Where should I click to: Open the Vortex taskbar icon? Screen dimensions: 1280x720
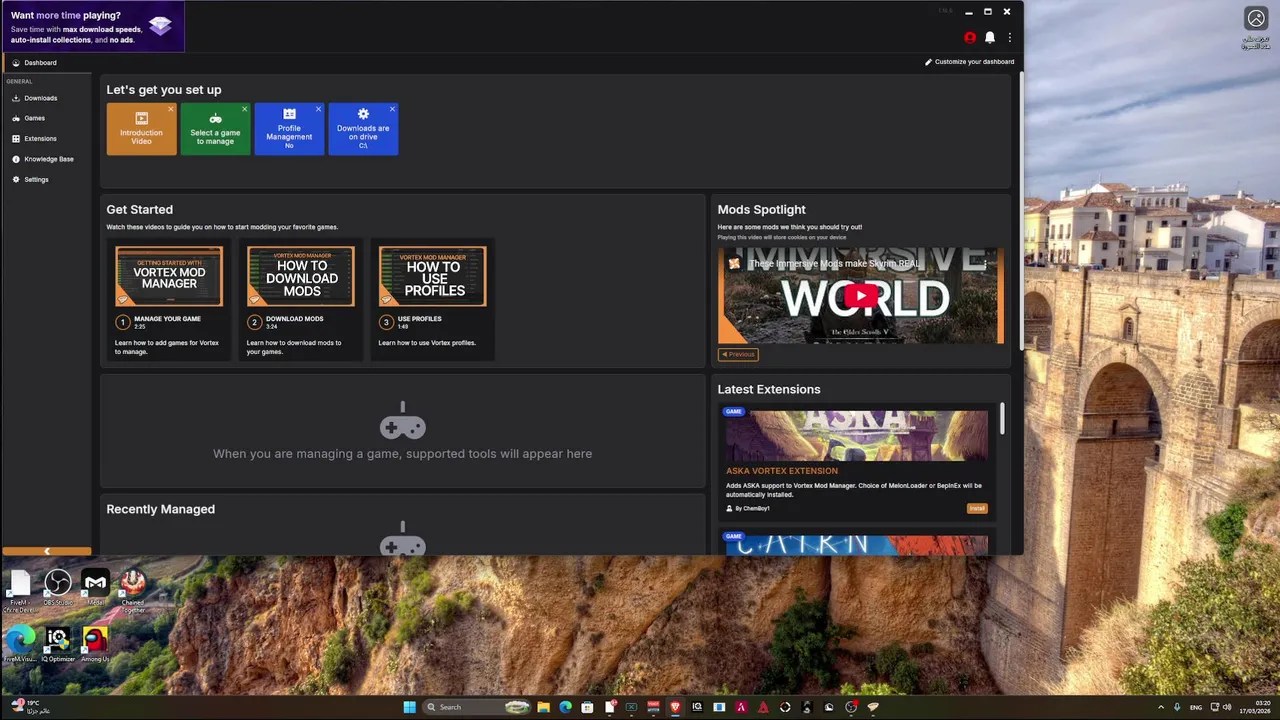873,707
